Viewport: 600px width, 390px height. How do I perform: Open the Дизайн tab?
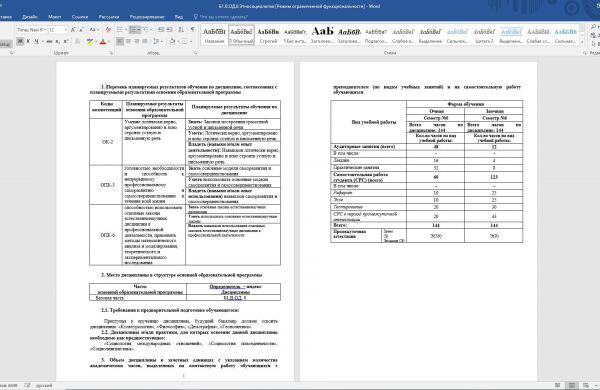point(30,17)
